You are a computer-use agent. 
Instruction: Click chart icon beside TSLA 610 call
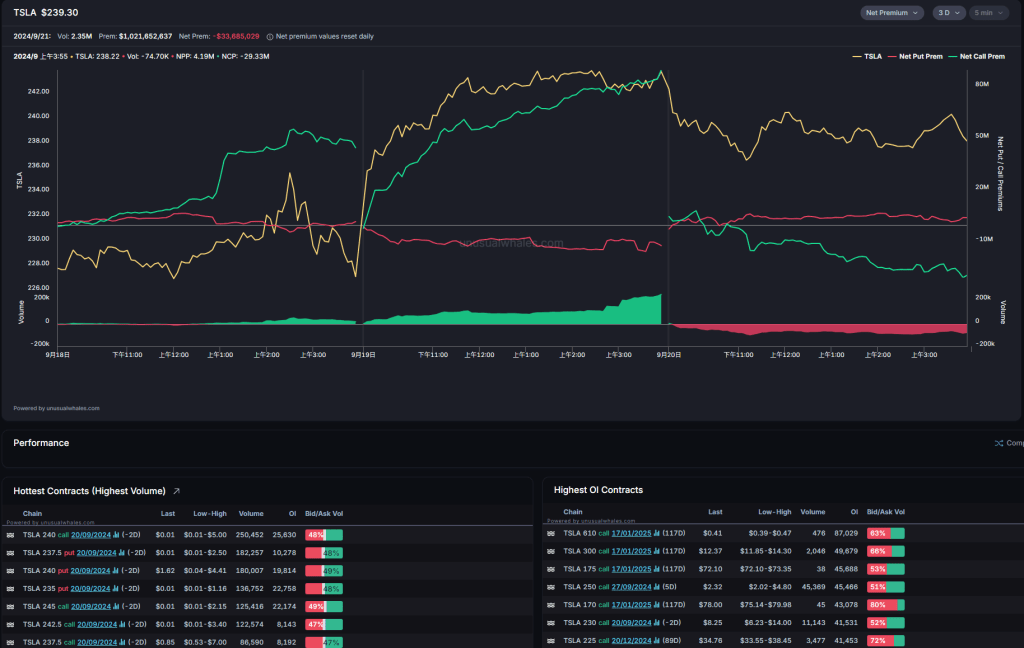click(656, 534)
